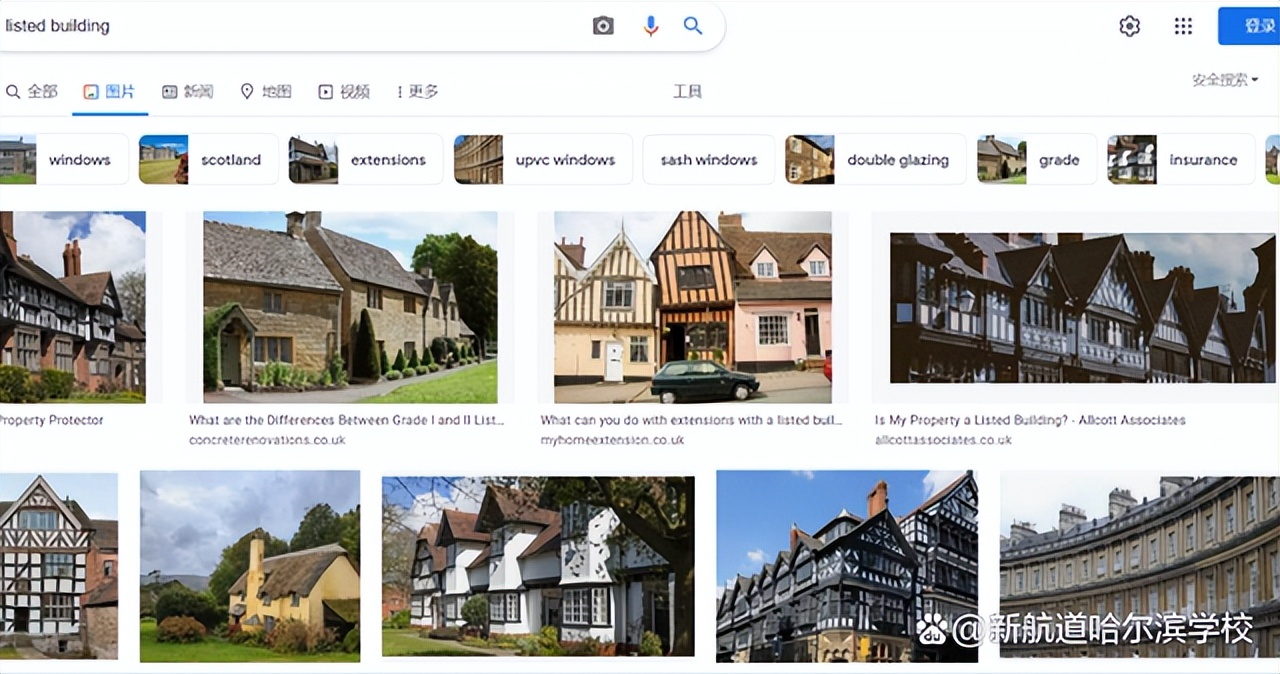This screenshot has height=674, width=1280.
Task: Click inside the 'listed building' search field
Action: (290, 26)
